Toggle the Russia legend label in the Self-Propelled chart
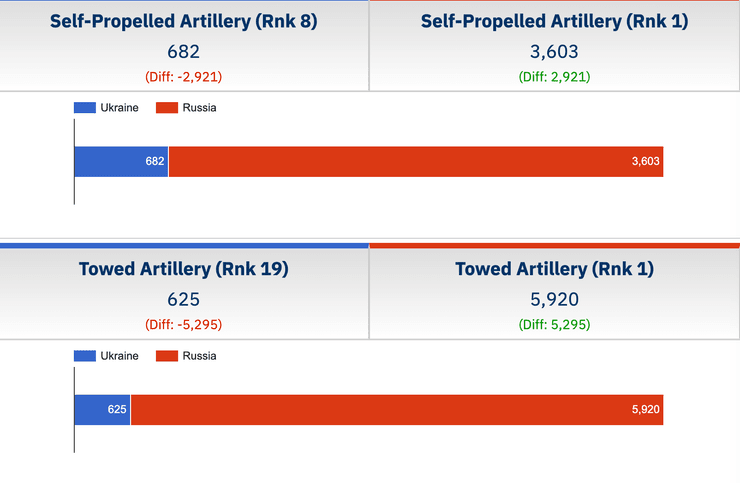 click(199, 108)
